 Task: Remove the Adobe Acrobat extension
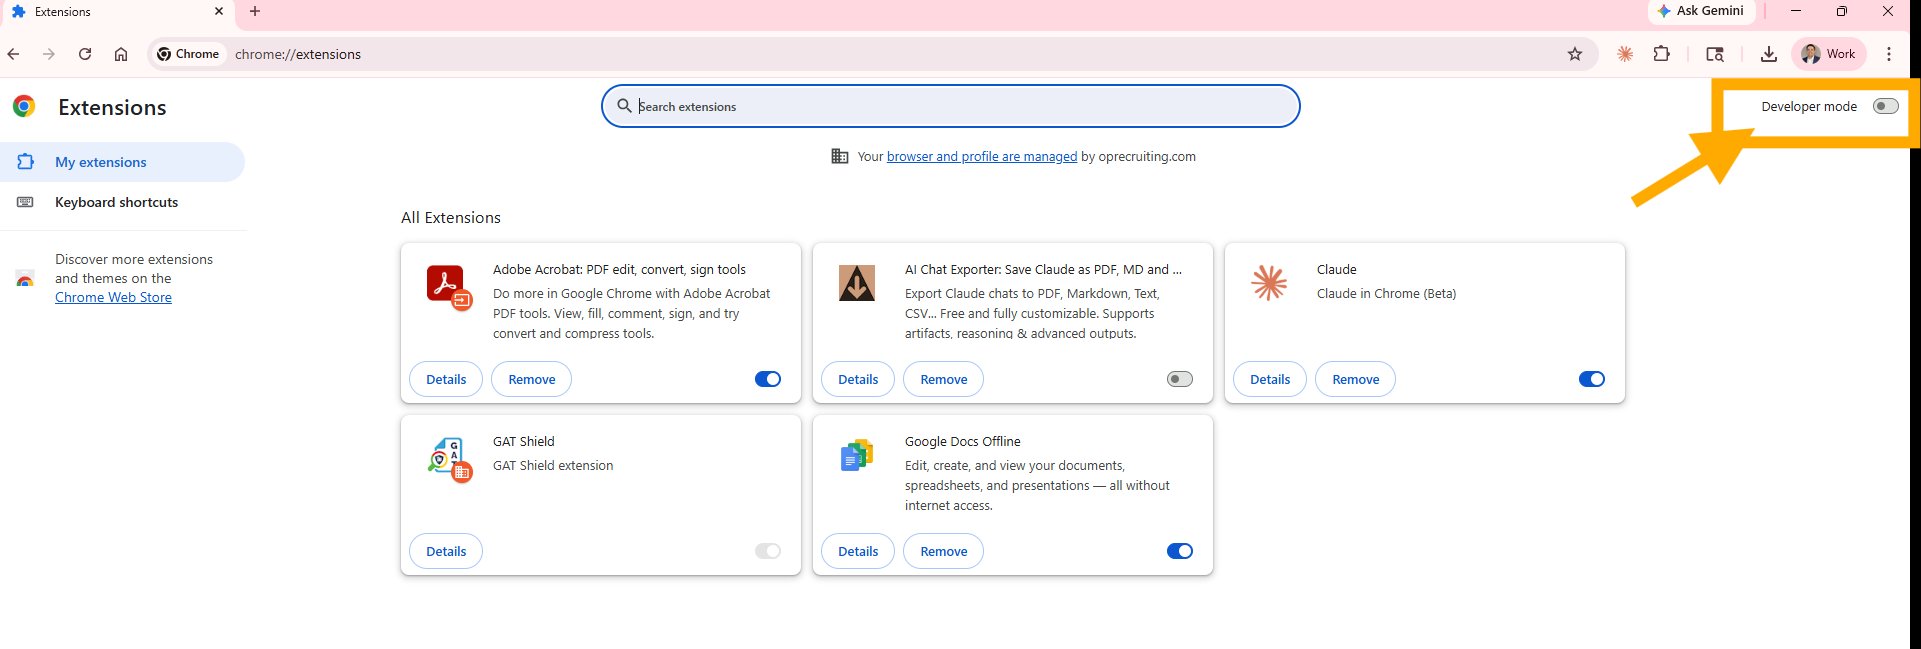coord(532,379)
